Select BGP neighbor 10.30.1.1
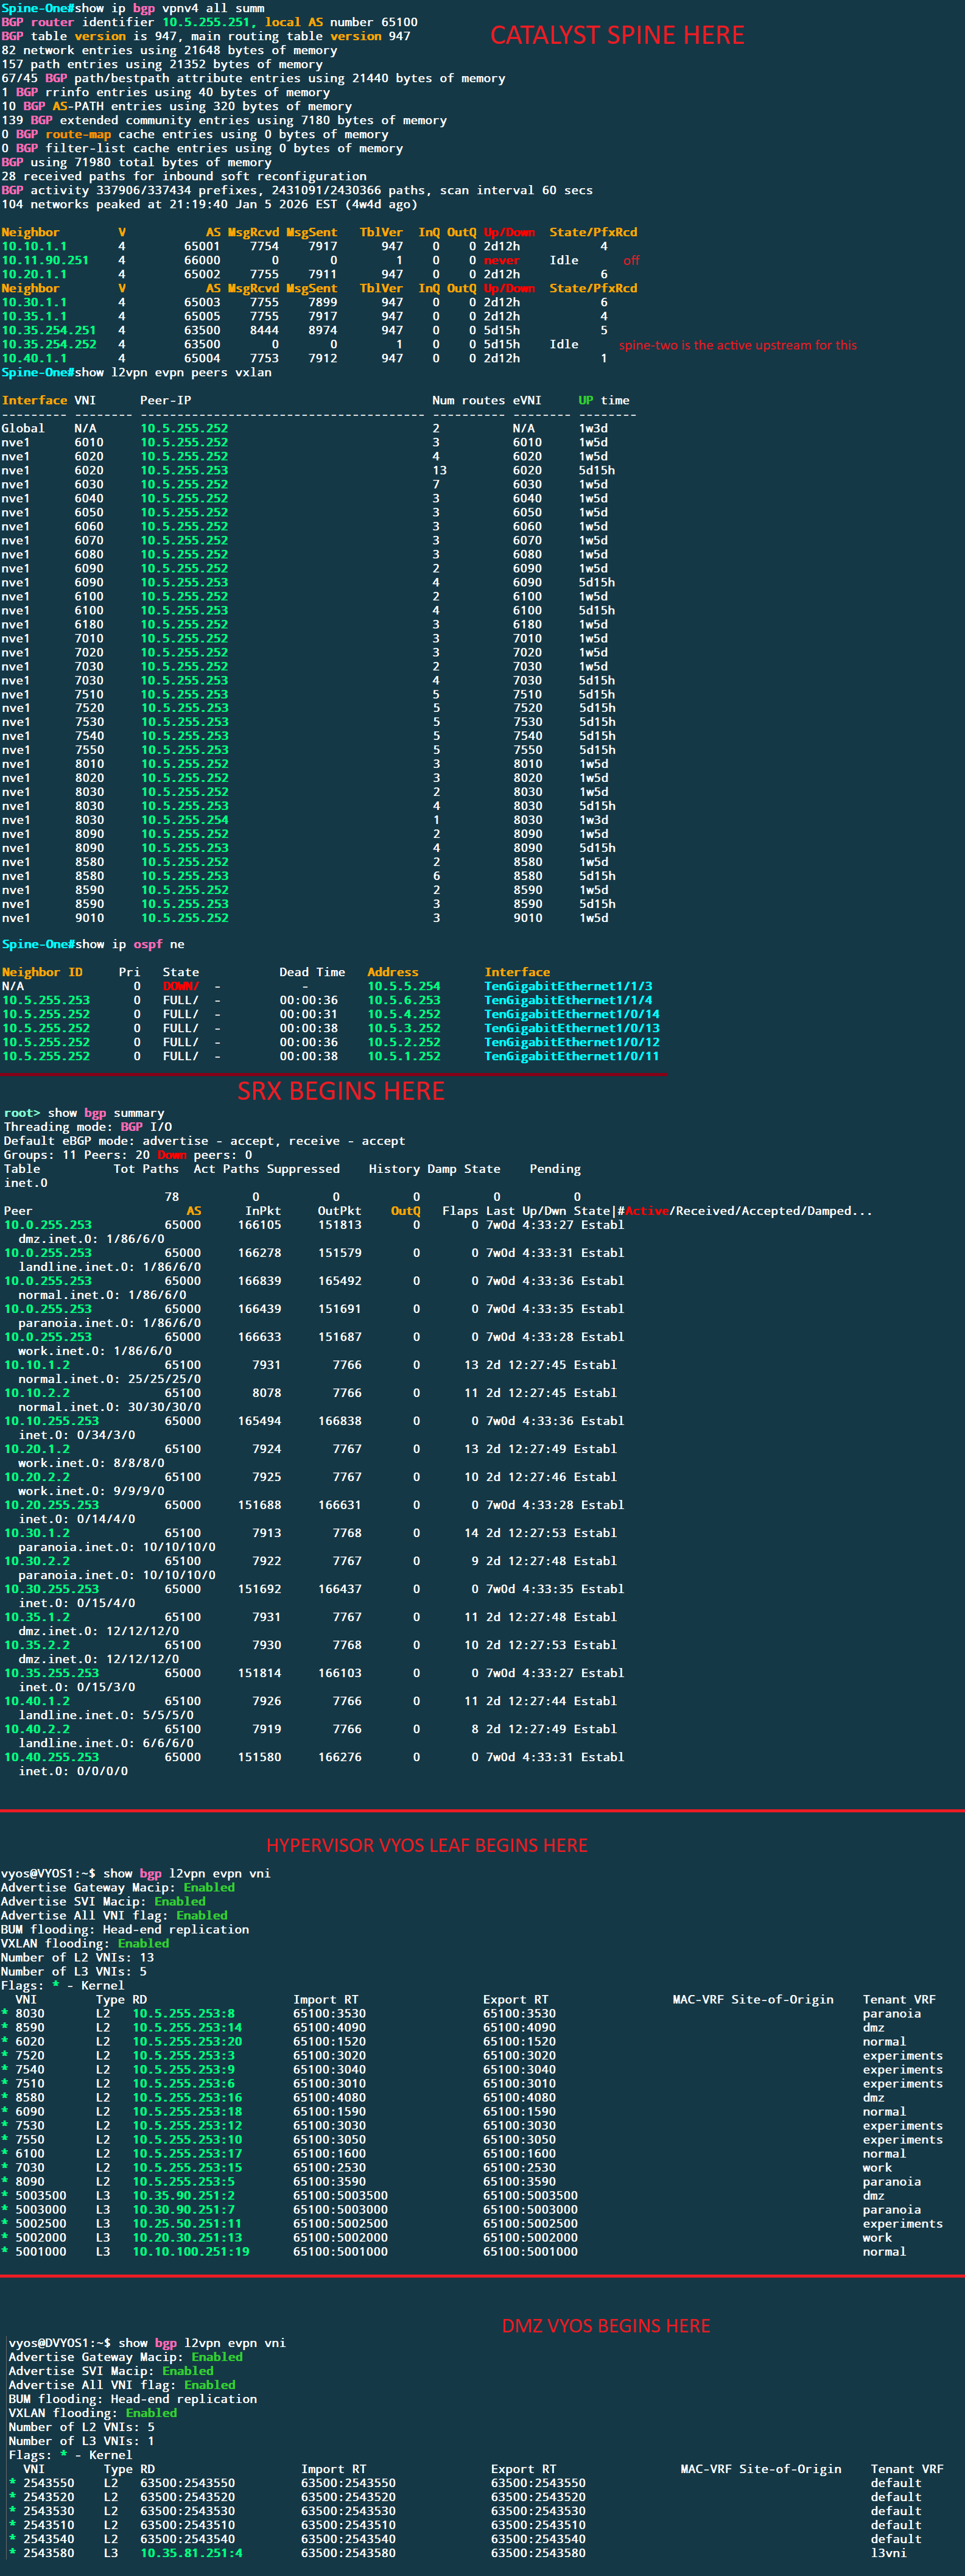Screen dimensions: 965x2576 (35, 302)
